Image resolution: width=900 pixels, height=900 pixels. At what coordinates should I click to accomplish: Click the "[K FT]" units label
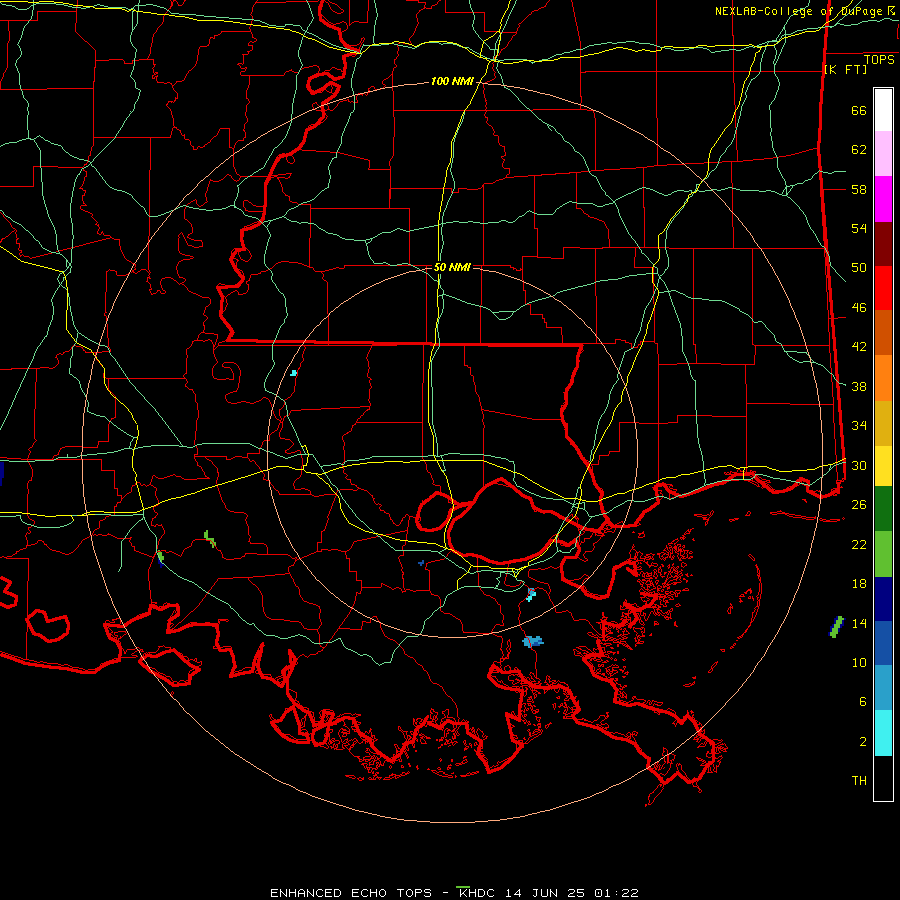(845, 70)
